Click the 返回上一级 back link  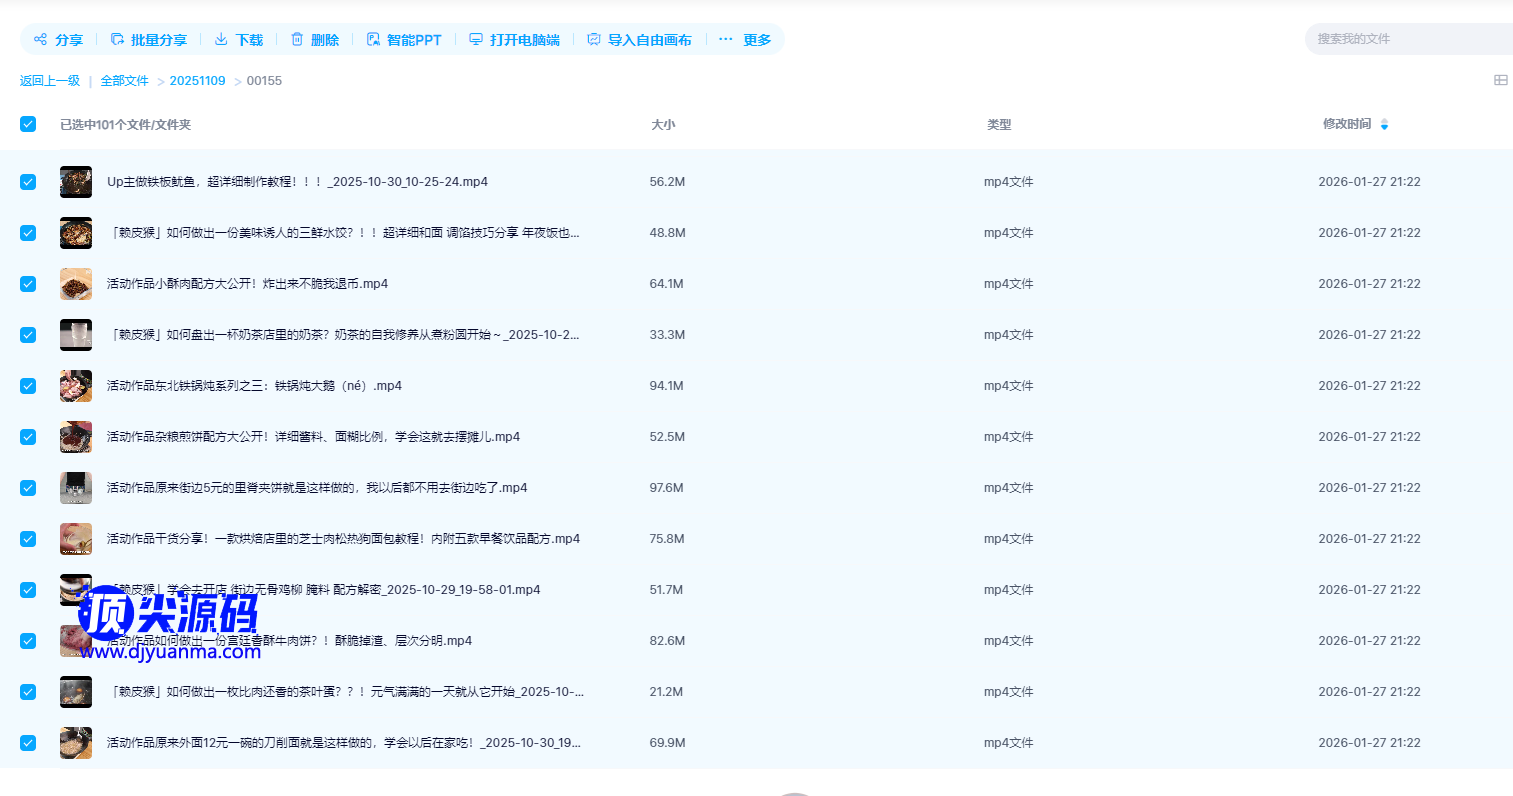50,81
